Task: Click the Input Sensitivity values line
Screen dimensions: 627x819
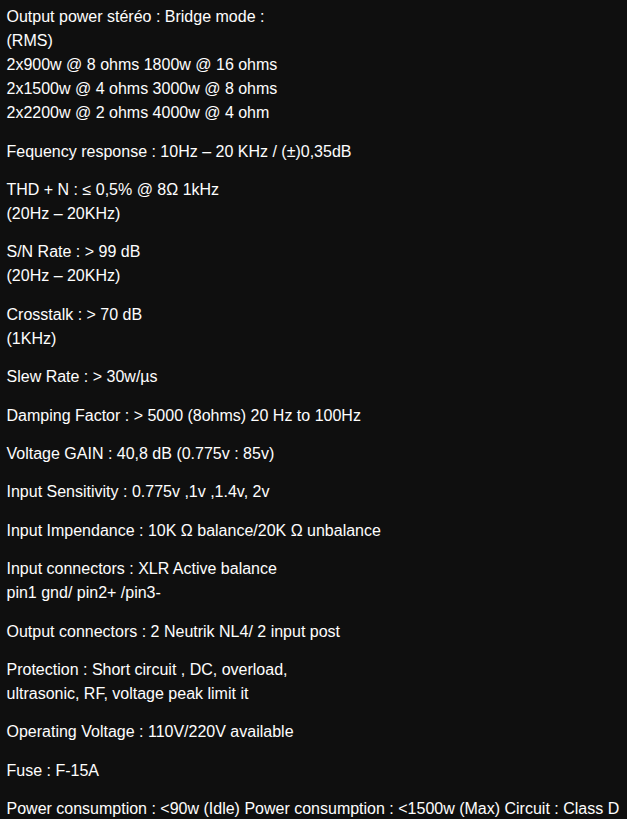Action: point(138,492)
